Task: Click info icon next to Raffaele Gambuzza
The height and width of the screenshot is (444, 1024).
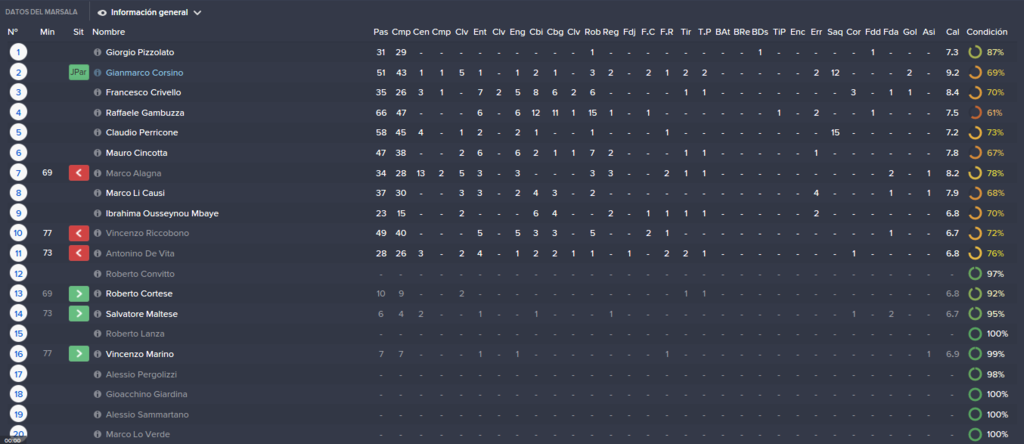Action: pyautogui.click(x=97, y=113)
